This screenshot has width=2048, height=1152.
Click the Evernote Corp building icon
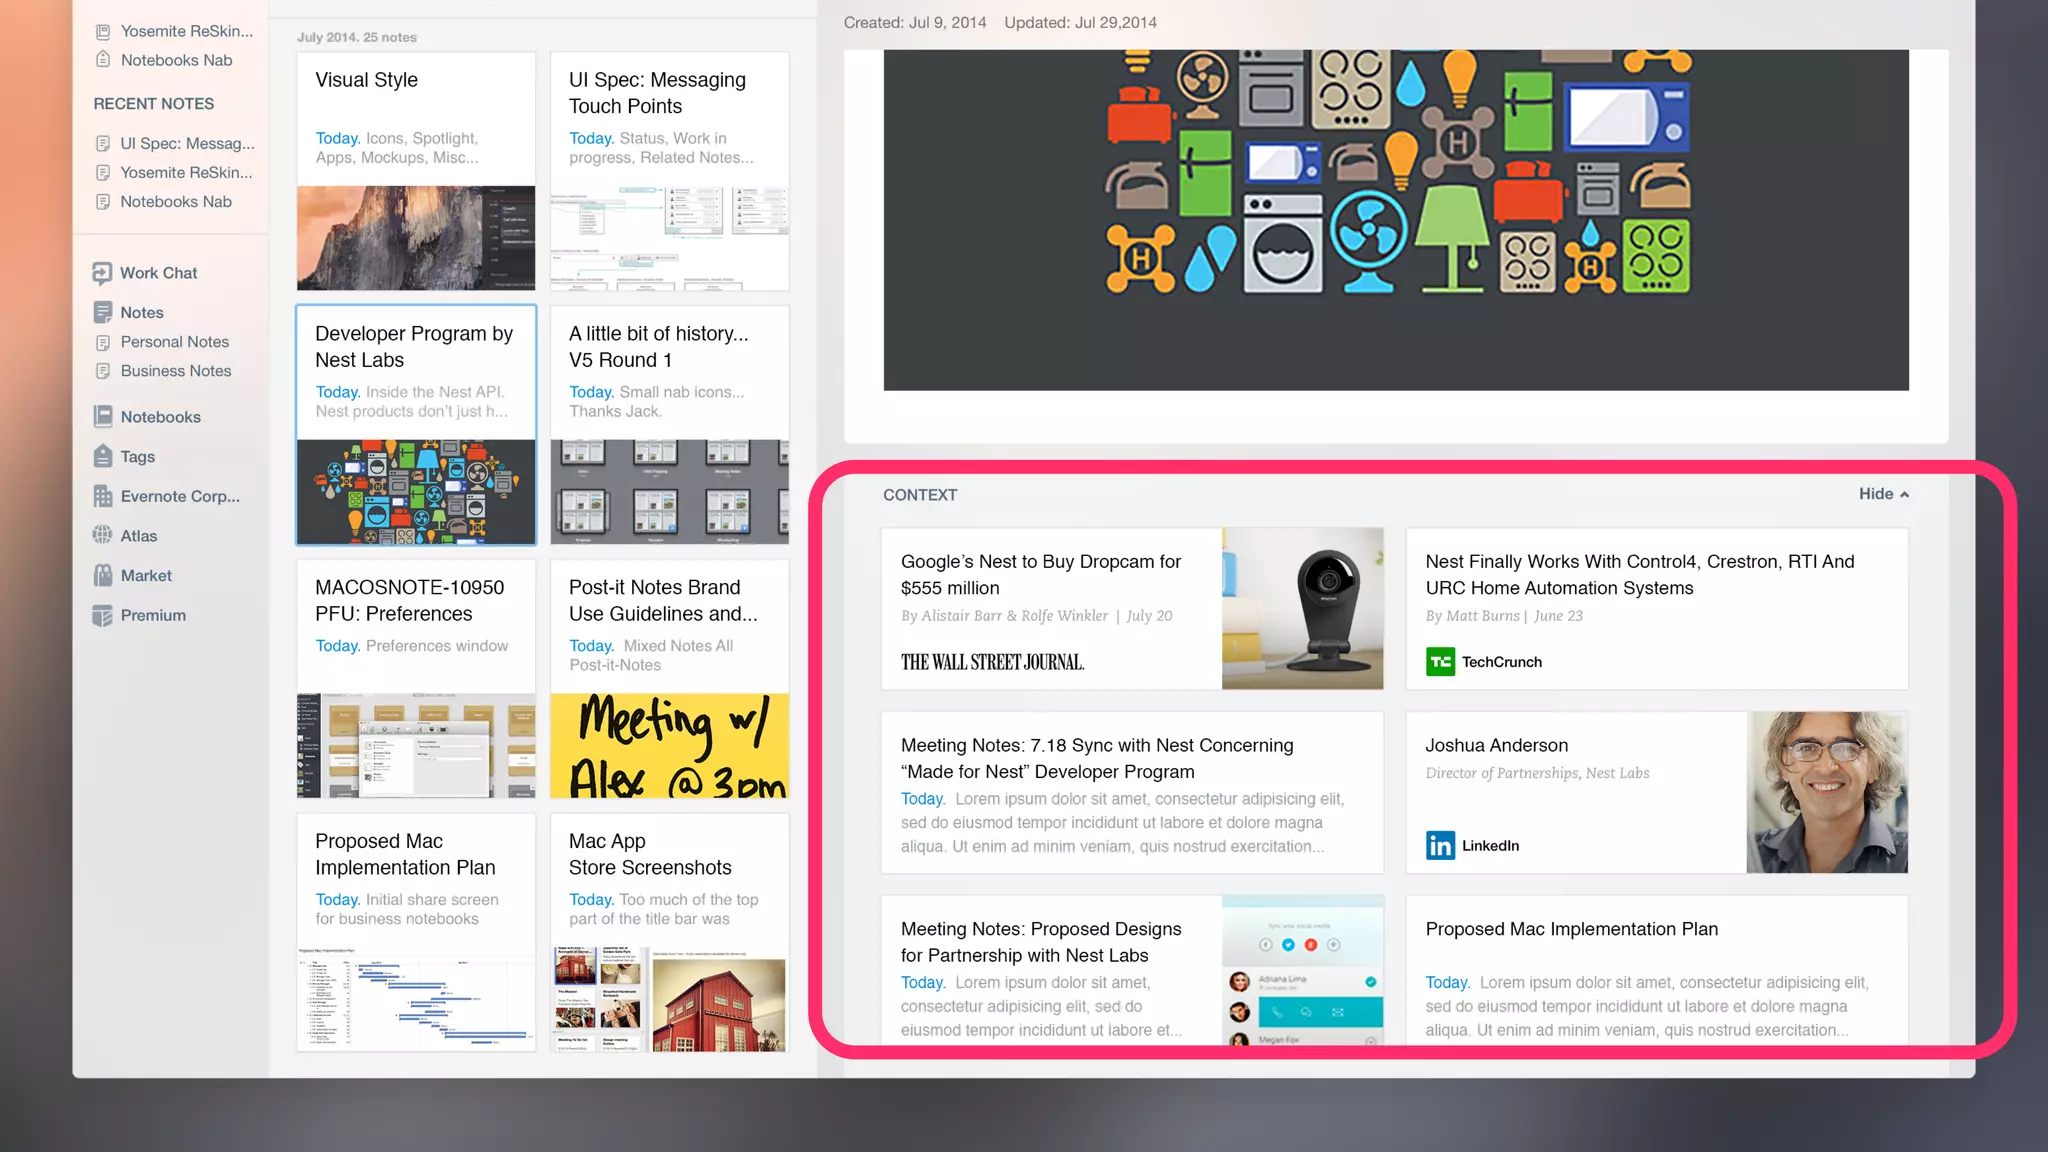(x=102, y=496)
